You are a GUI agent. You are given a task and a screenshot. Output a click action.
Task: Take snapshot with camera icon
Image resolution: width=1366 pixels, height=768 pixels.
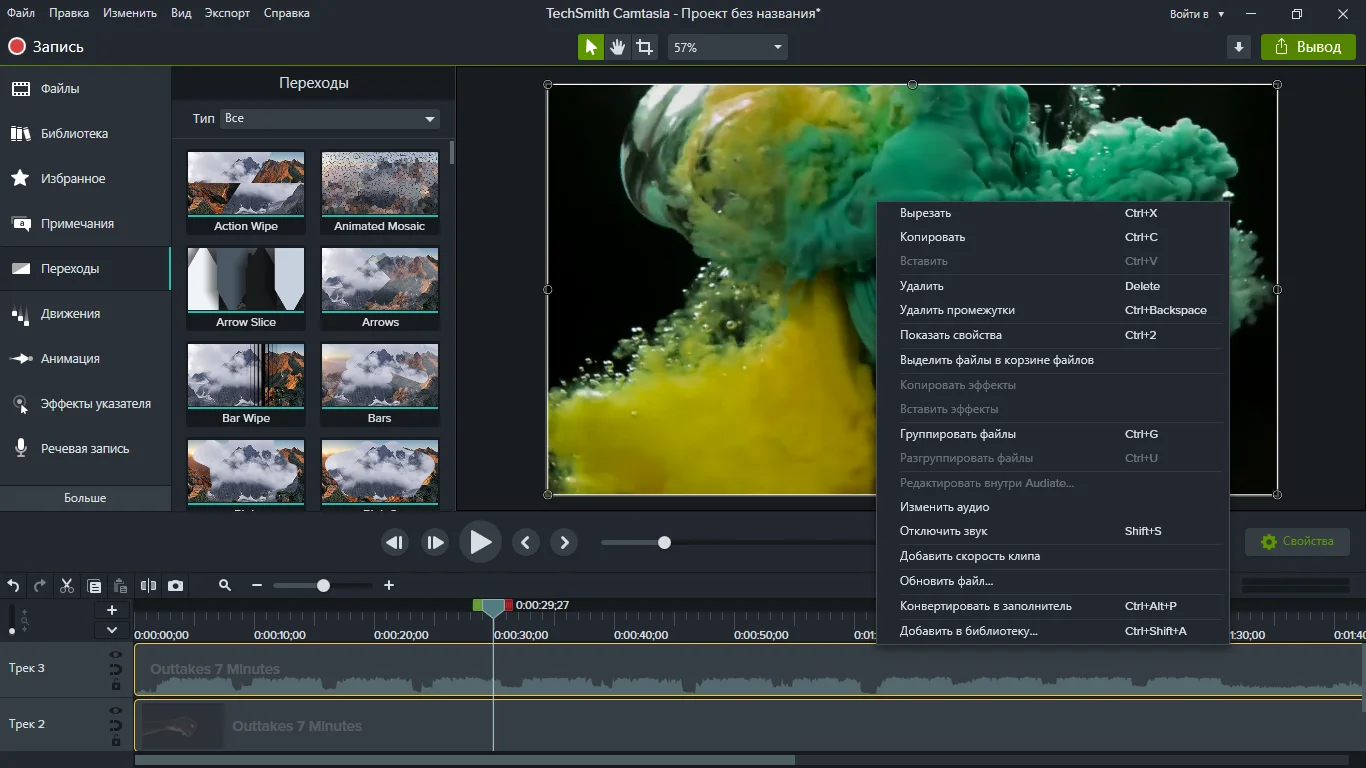[176, 586]
